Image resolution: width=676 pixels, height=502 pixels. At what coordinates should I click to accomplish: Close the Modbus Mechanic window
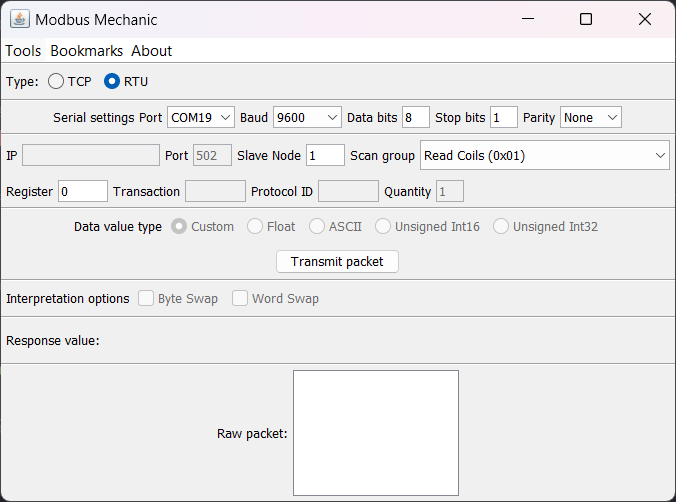click(645, 19)
